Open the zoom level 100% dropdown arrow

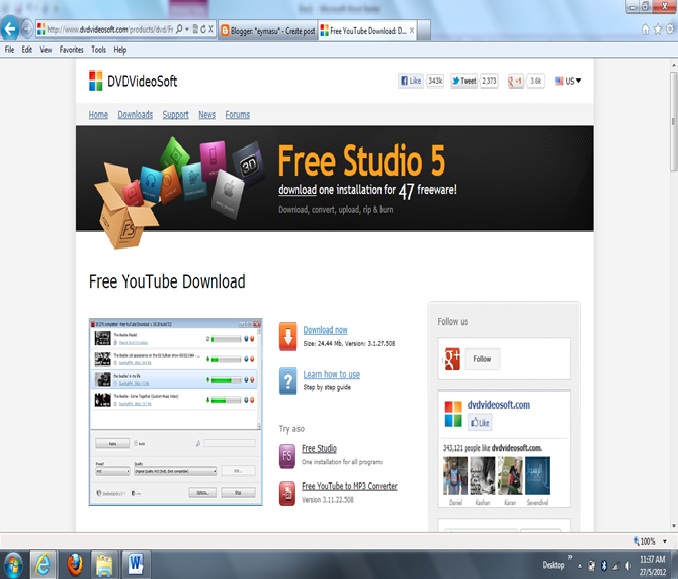(x=665, y=541)
